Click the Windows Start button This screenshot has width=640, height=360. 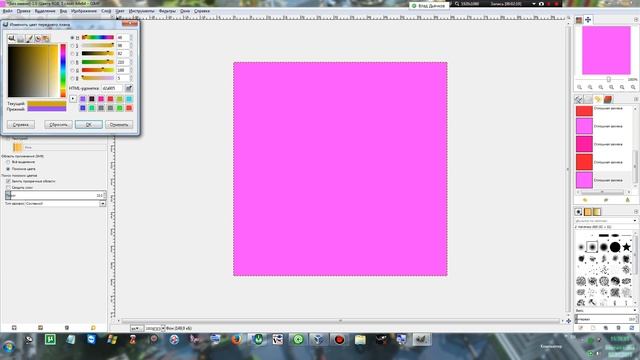coord(9,347)
